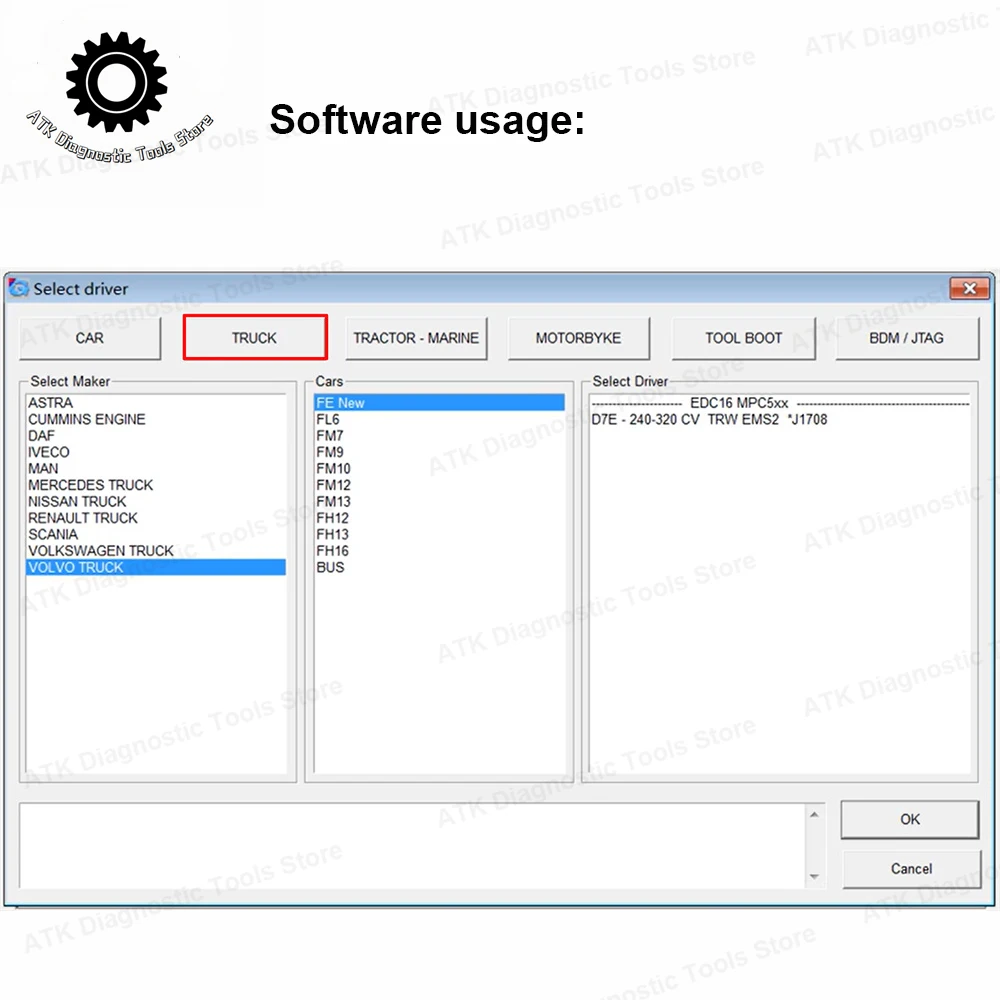The width and height of the screenshot is (1000, 1000).
Task: Choose VOLKSWAGEN TRUCK maker
Action: point(156,551)
